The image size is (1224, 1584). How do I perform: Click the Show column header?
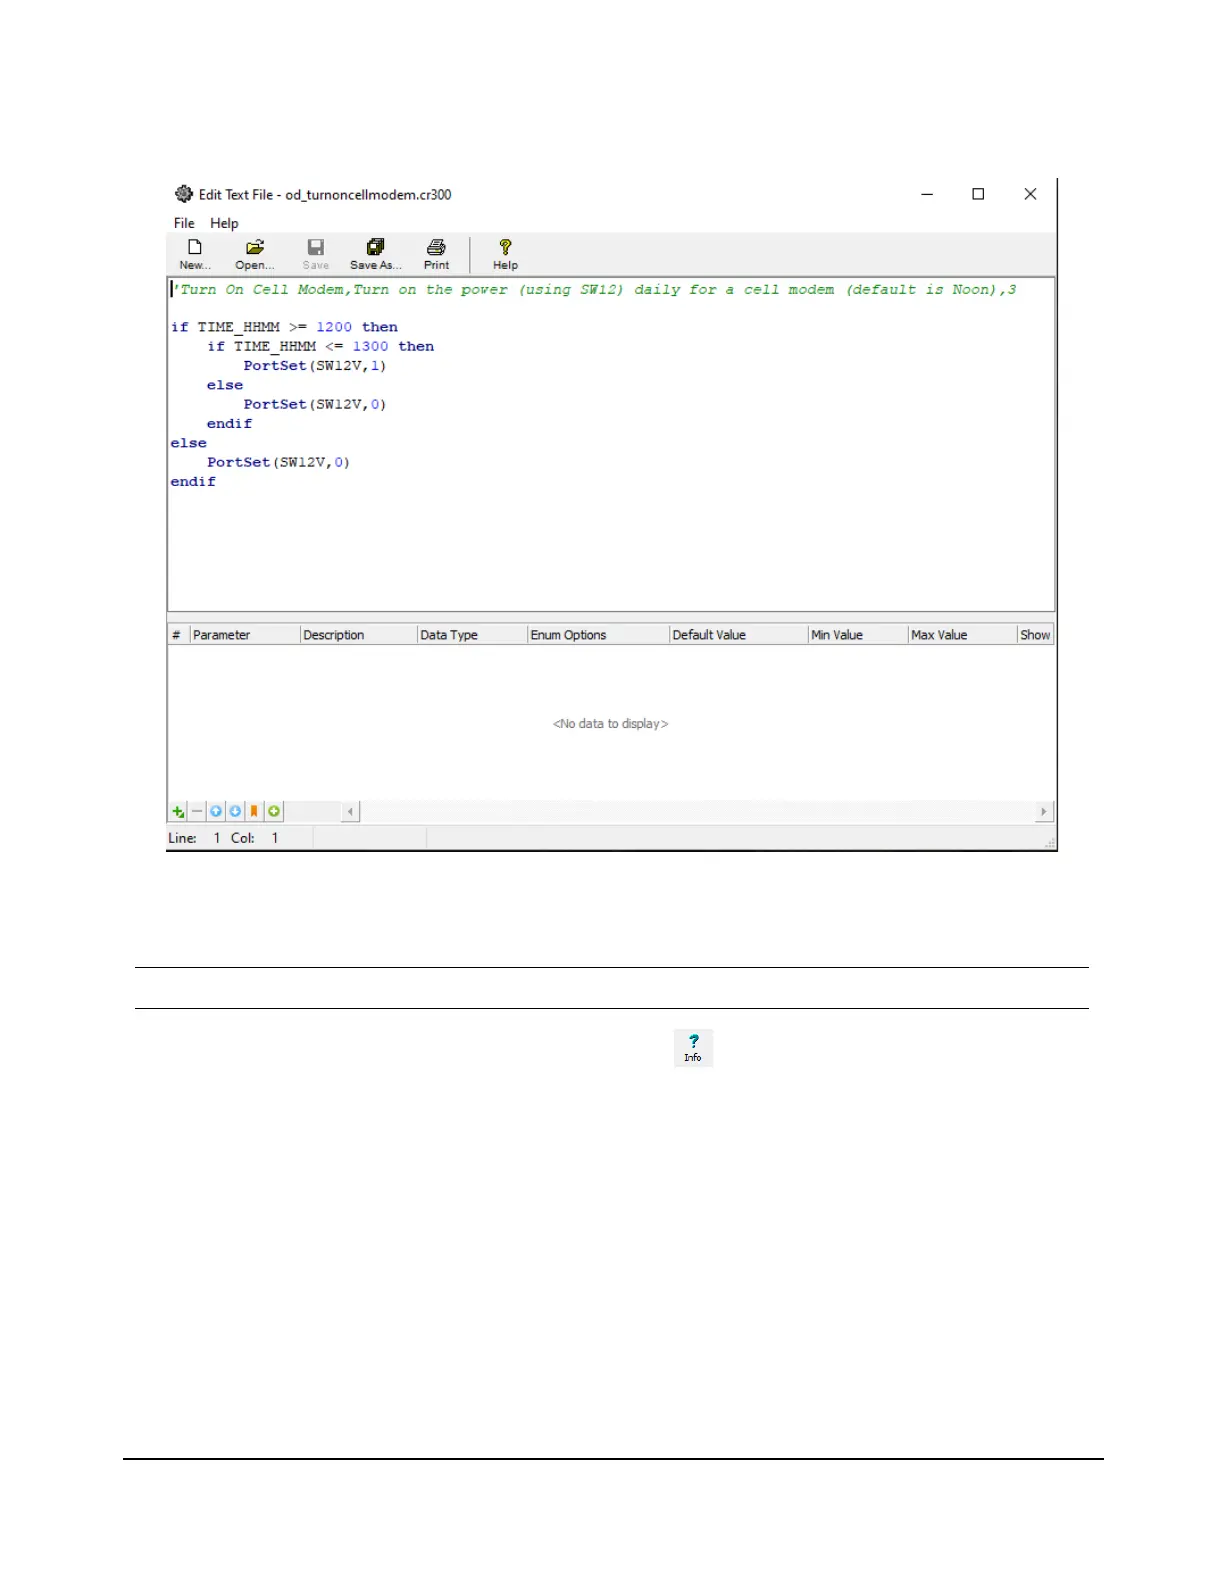tap(1035, 635)
